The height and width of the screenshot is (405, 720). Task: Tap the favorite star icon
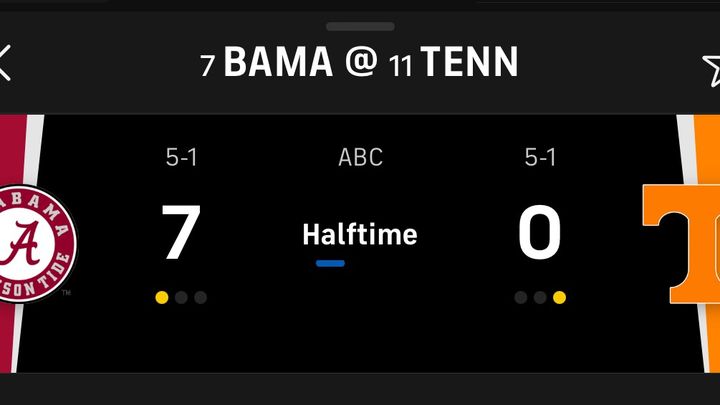tap(711, 70)
